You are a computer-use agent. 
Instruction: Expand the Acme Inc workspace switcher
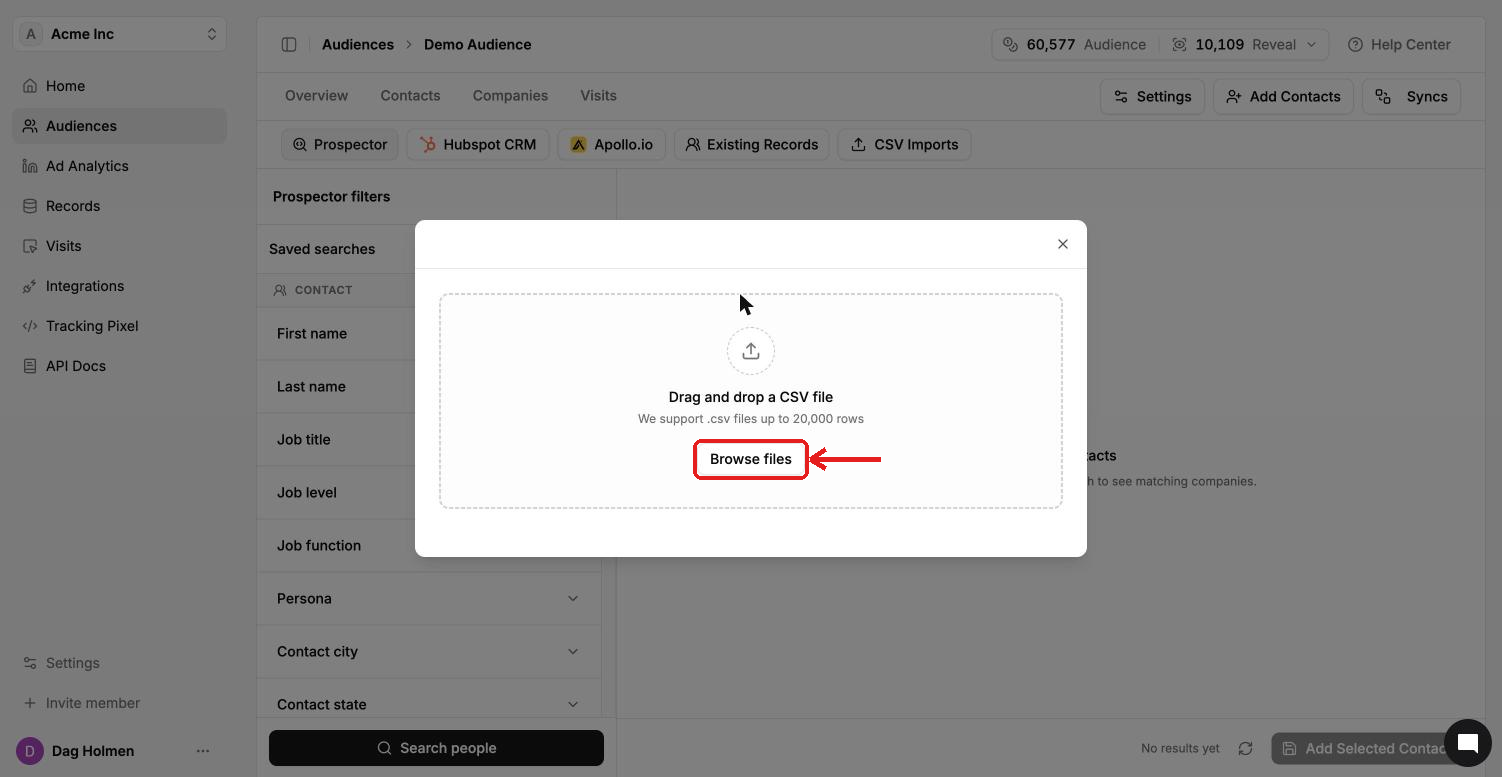click(120, 34)
